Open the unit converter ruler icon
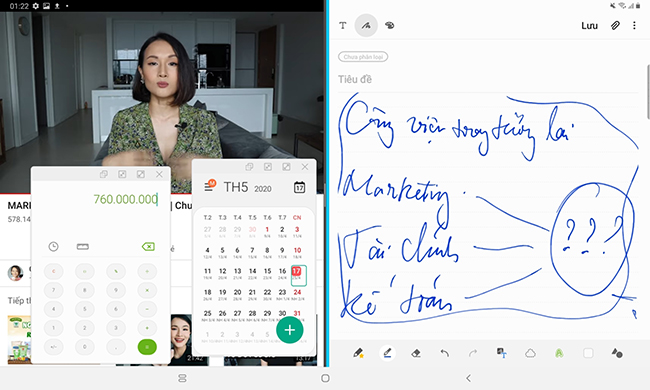The width and height of the screenshot is (650, 390). (82, 247)
